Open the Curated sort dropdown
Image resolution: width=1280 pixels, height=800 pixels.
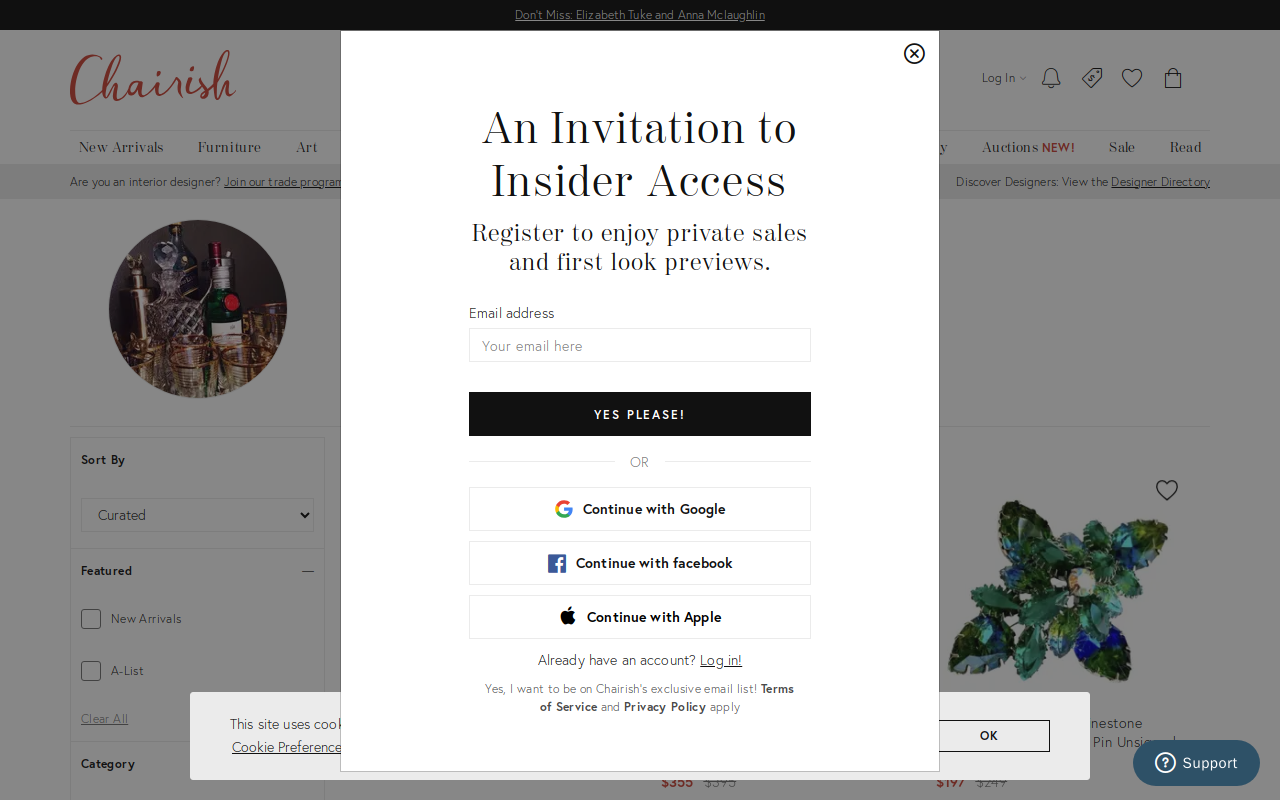(197, 515)
